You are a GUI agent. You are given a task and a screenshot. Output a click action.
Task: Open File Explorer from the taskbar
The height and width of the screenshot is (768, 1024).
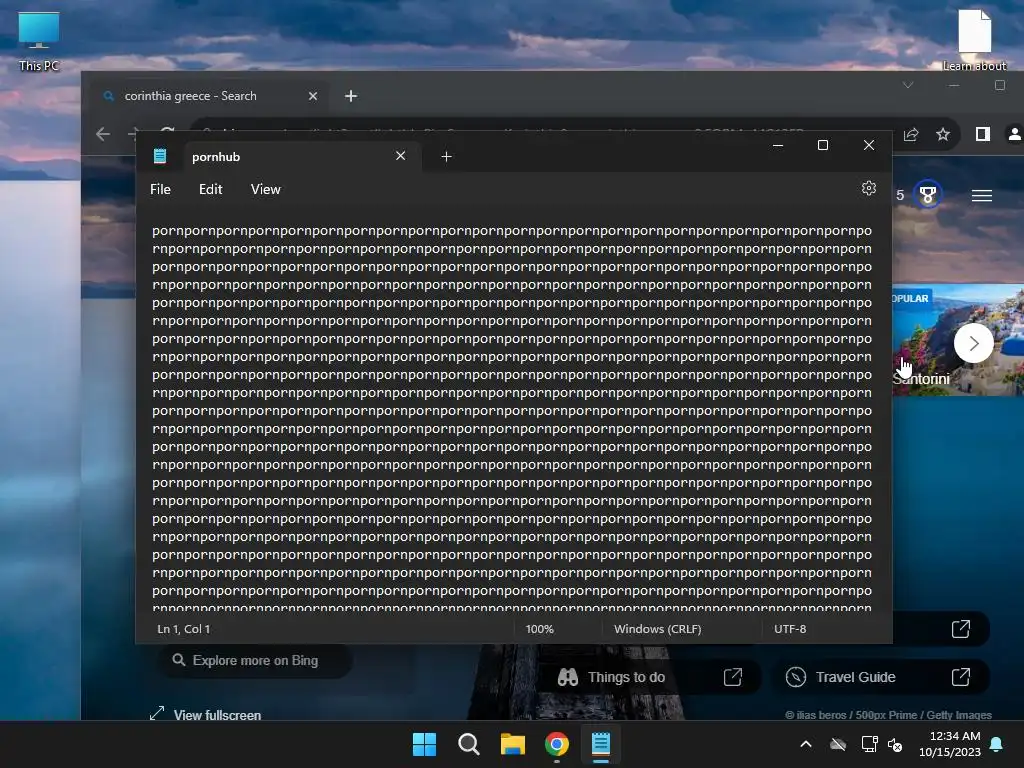pyautogui.click(x=513, y=744)
